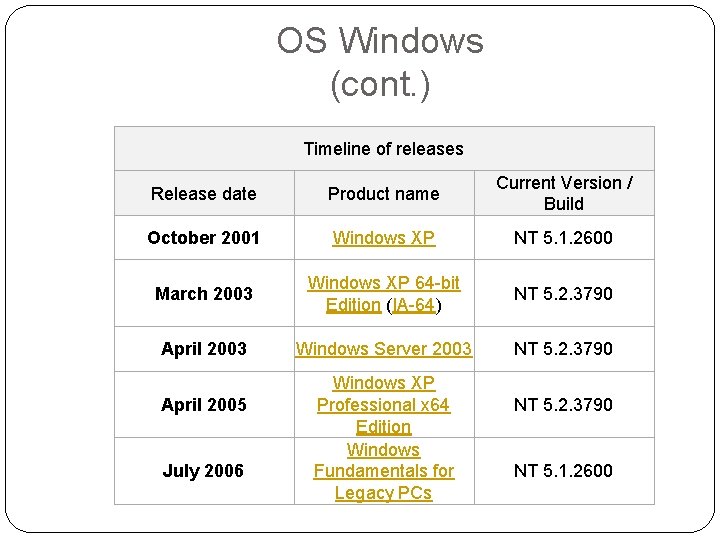Select the build number for October 2001

(x=563, y=238)
